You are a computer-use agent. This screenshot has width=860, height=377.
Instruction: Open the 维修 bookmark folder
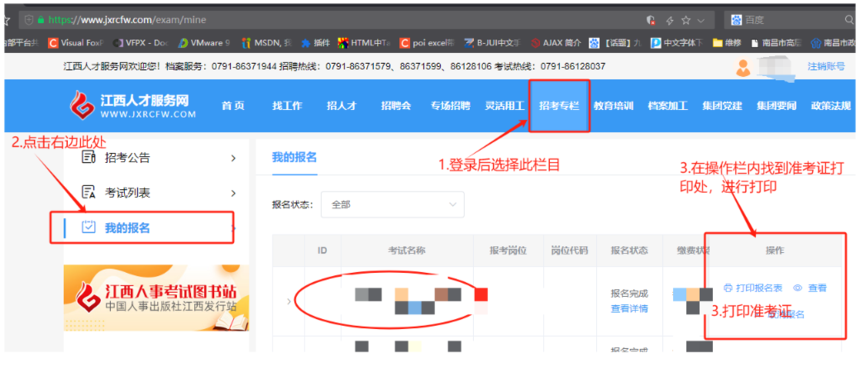(x=728, y=43)
